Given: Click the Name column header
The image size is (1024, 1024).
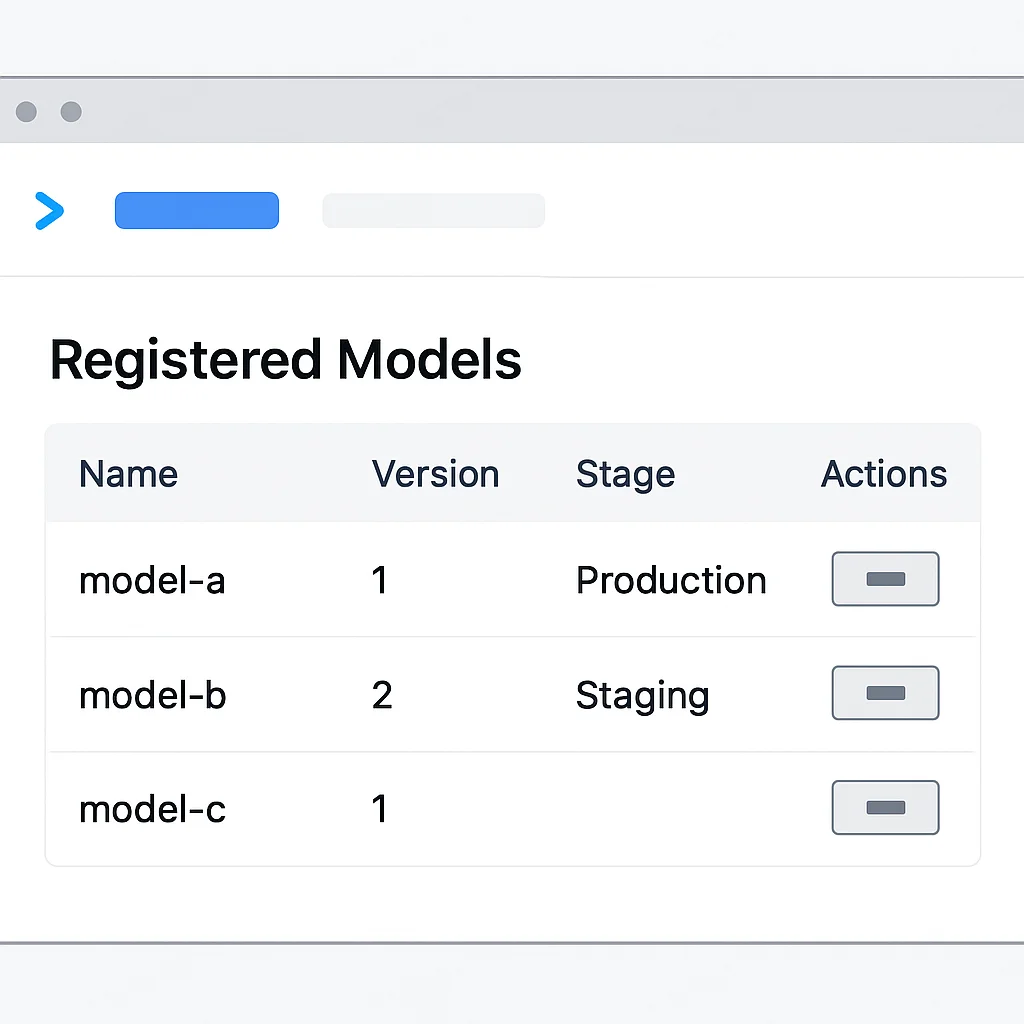Looking at the screenshot, I should pos(128,473).
